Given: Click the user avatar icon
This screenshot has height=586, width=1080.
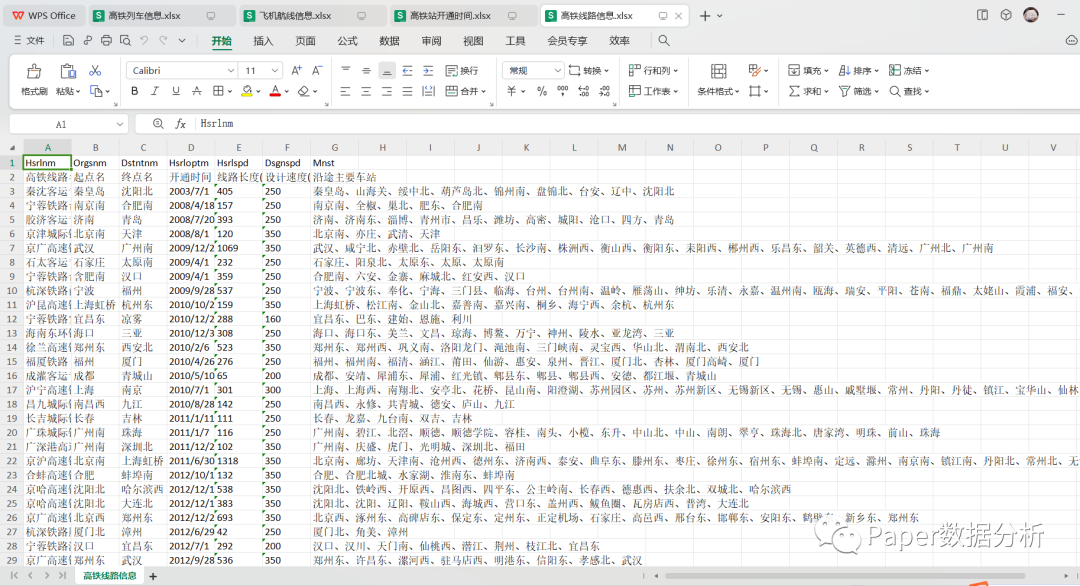Looking at the screenshot, I should (x=1031, y=15).
